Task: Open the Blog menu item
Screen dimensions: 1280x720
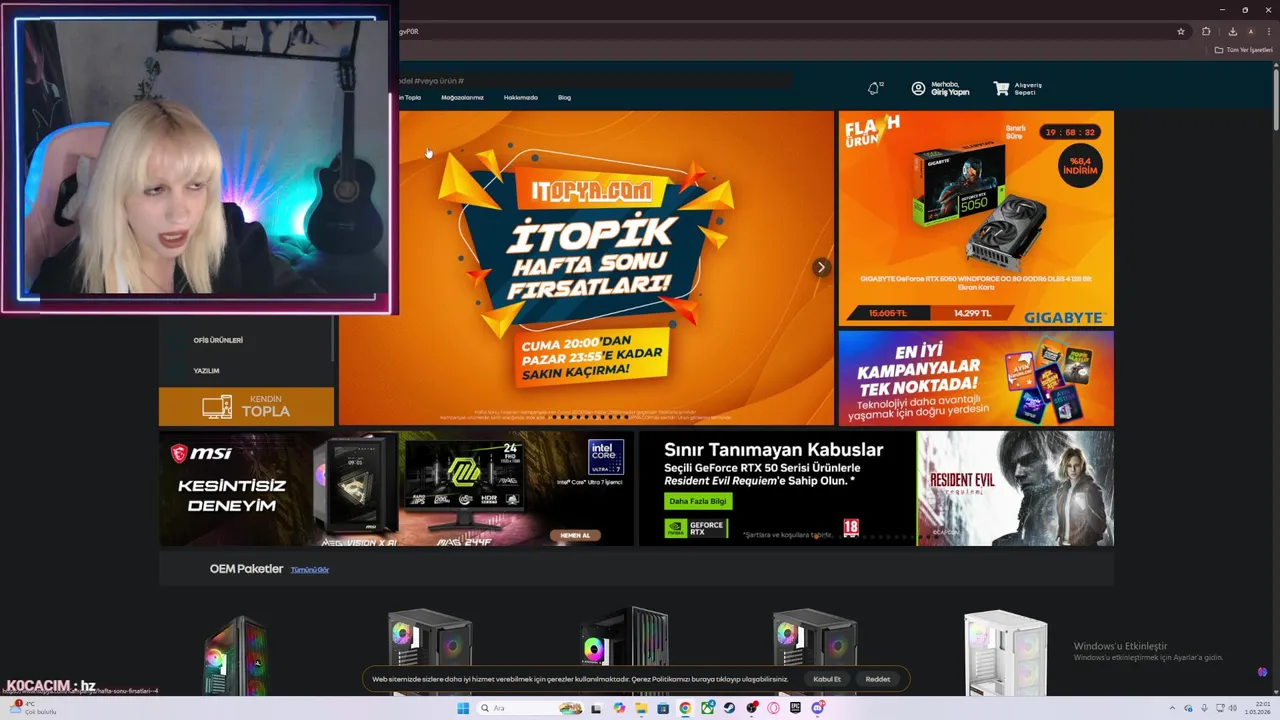Action: click(x=564, y=98)
